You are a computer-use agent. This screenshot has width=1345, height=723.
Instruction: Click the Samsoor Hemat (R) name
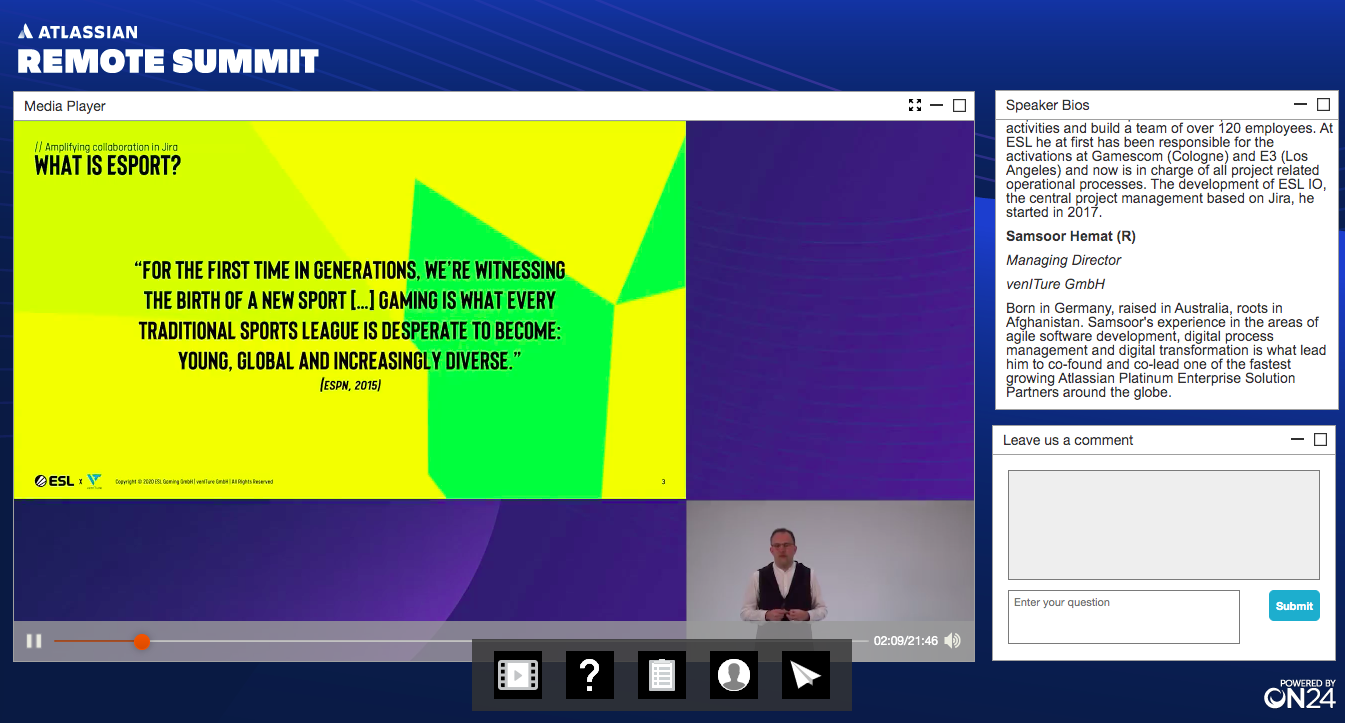click(x=1071, y=236)
